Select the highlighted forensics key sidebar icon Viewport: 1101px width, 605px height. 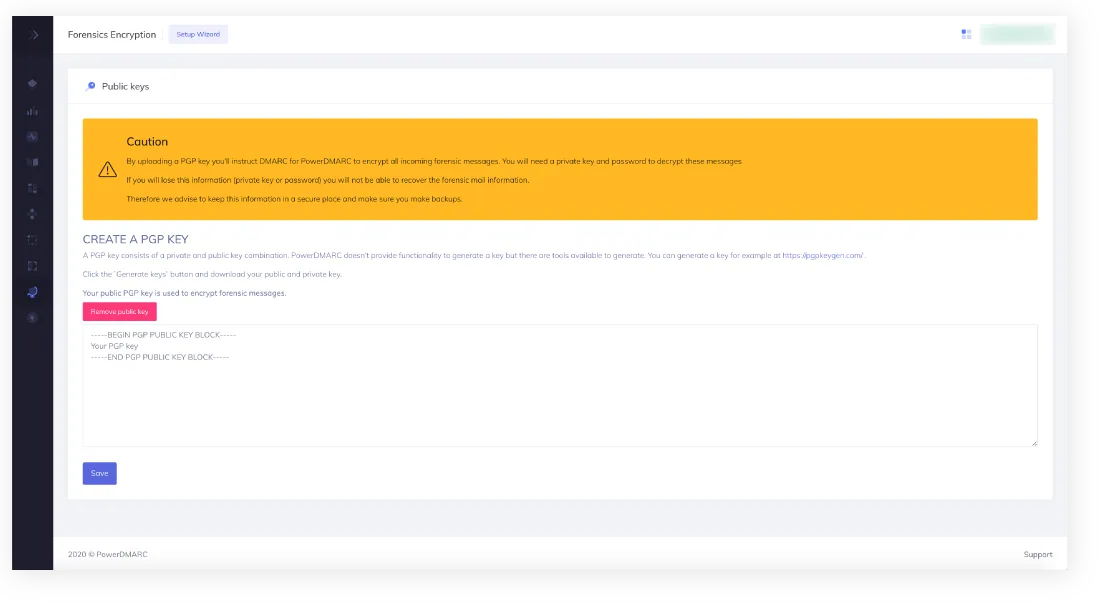pos(32,292)
